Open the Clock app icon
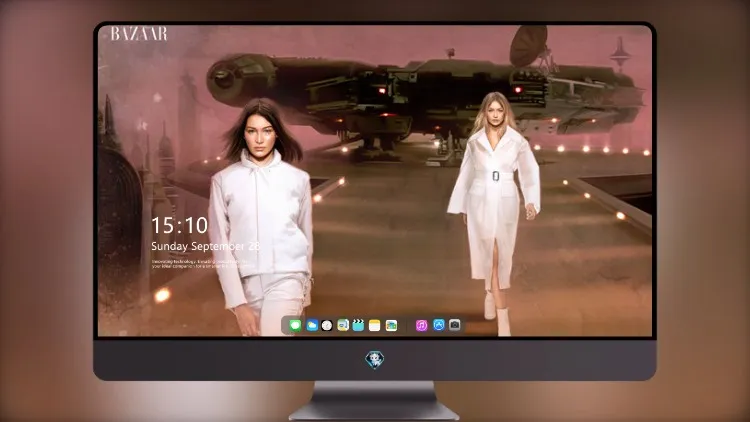Screen dimensions: 750x422 [x=327, y=325]
